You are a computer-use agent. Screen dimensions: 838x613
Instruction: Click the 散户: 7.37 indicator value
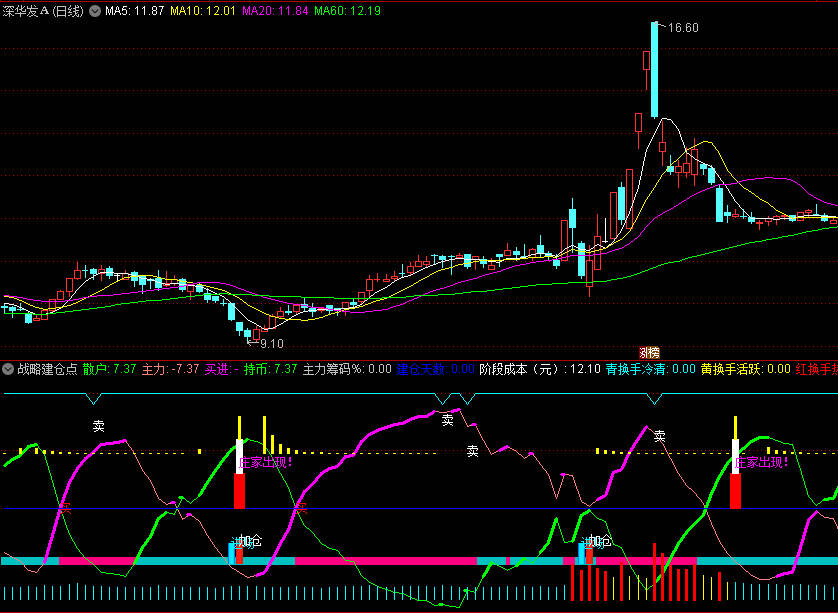(x=110, y=369)
